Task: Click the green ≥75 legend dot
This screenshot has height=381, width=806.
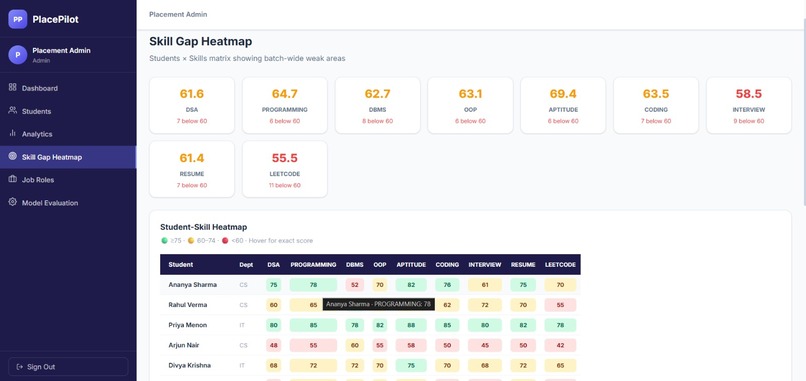Action: [x=164, y=241]
